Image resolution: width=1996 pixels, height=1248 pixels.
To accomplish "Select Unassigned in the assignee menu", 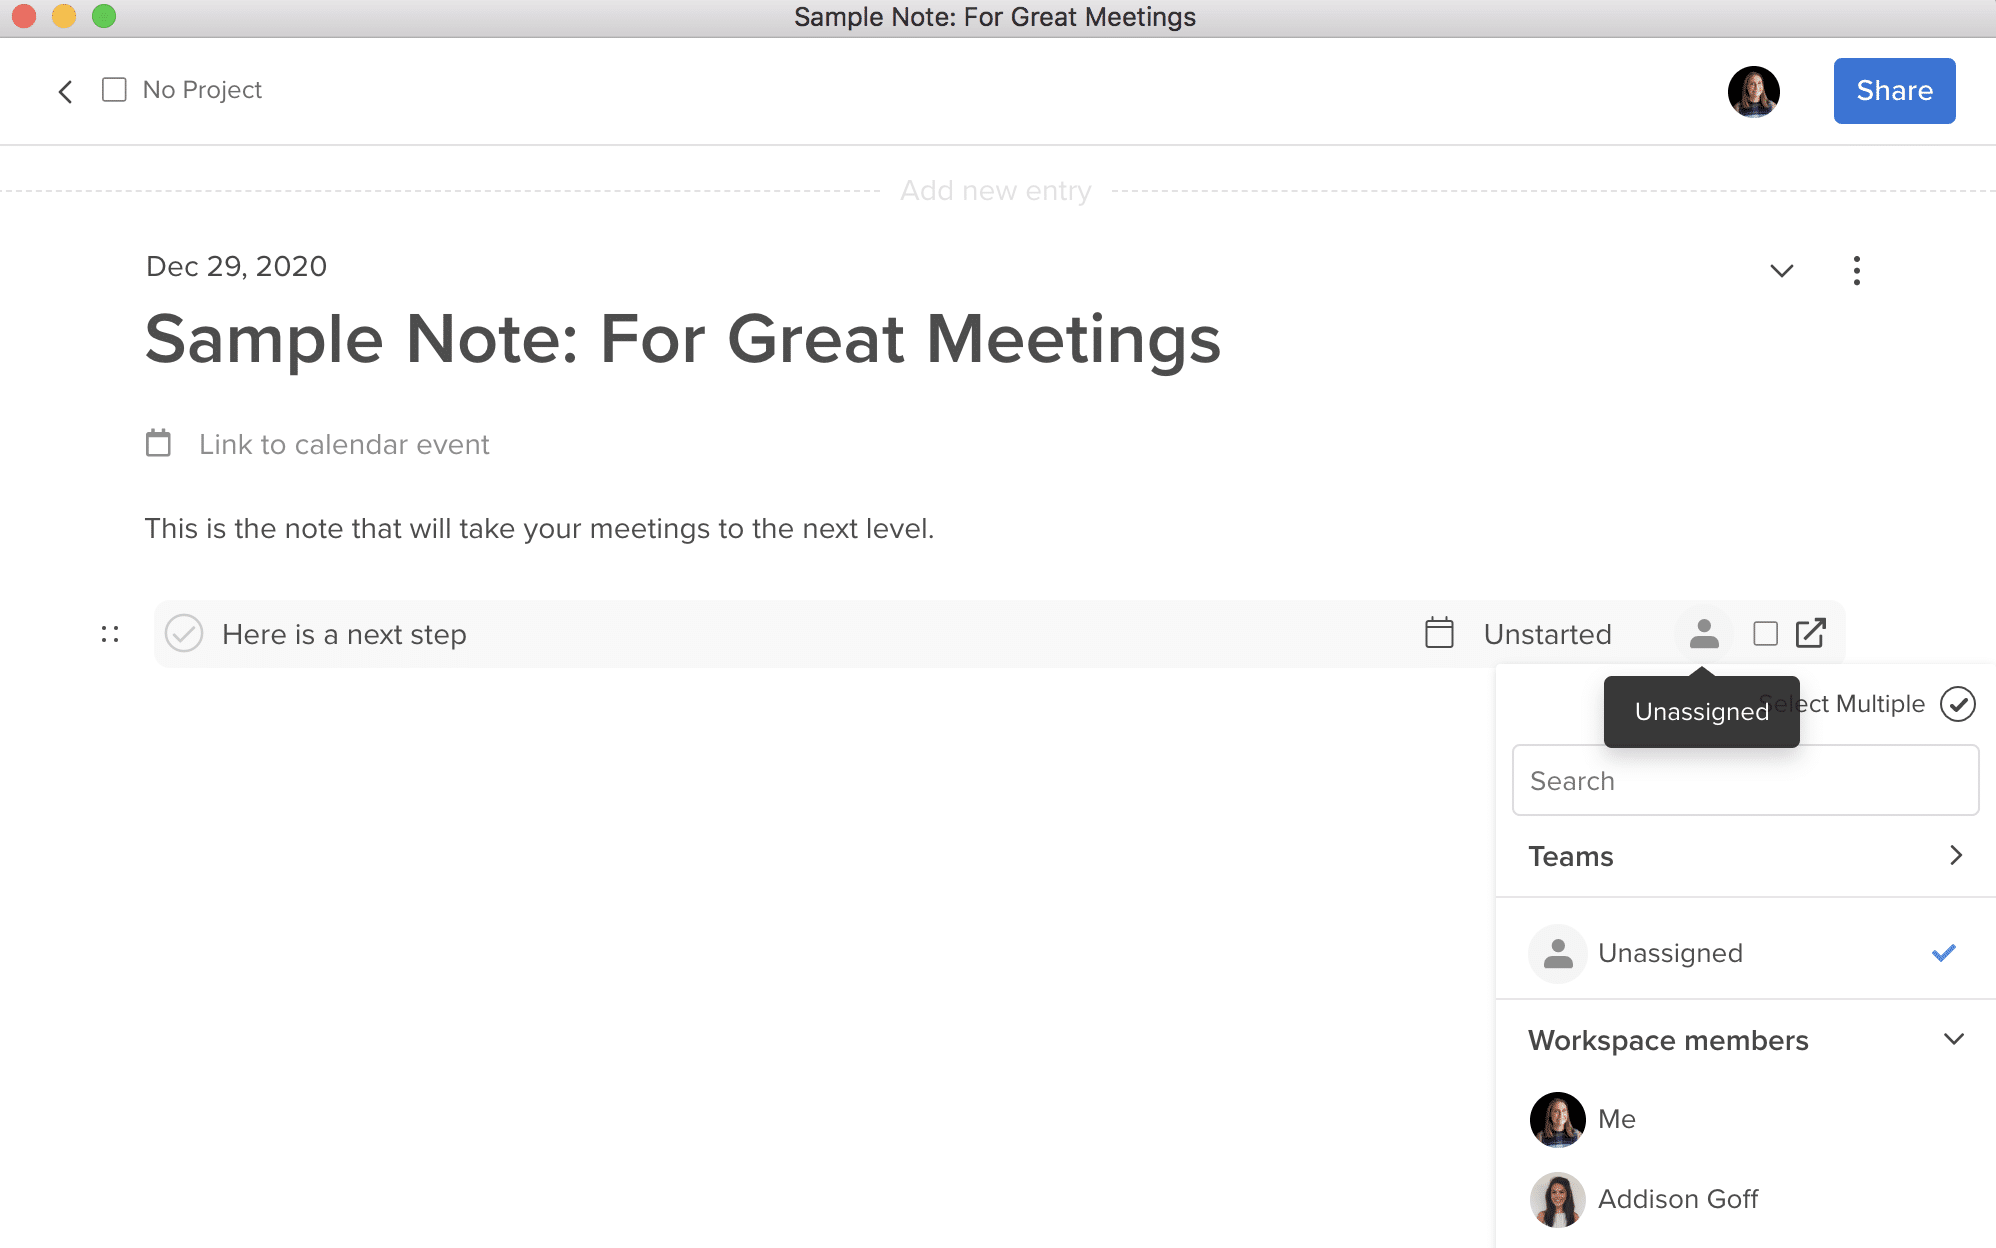I will (1670, 952).
